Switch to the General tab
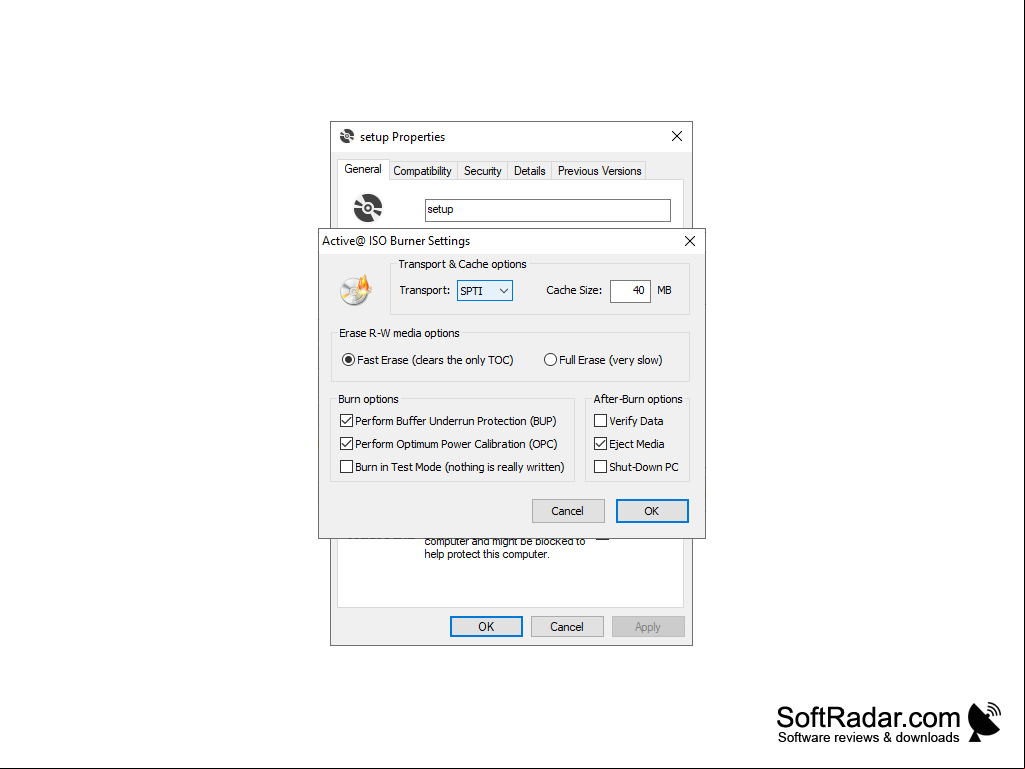Viewport: 1025px width, 769px height. click(363, 169)
